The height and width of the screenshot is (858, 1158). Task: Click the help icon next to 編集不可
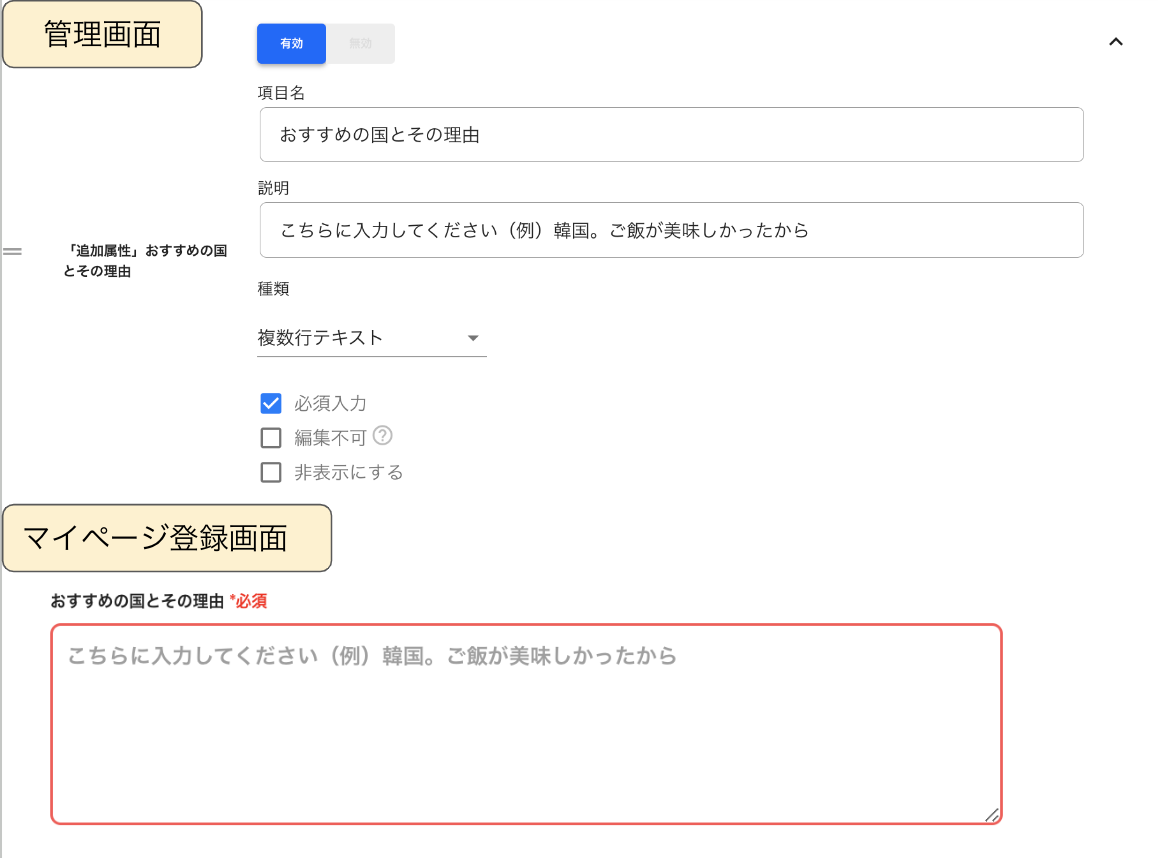click(x=383, y=436)
